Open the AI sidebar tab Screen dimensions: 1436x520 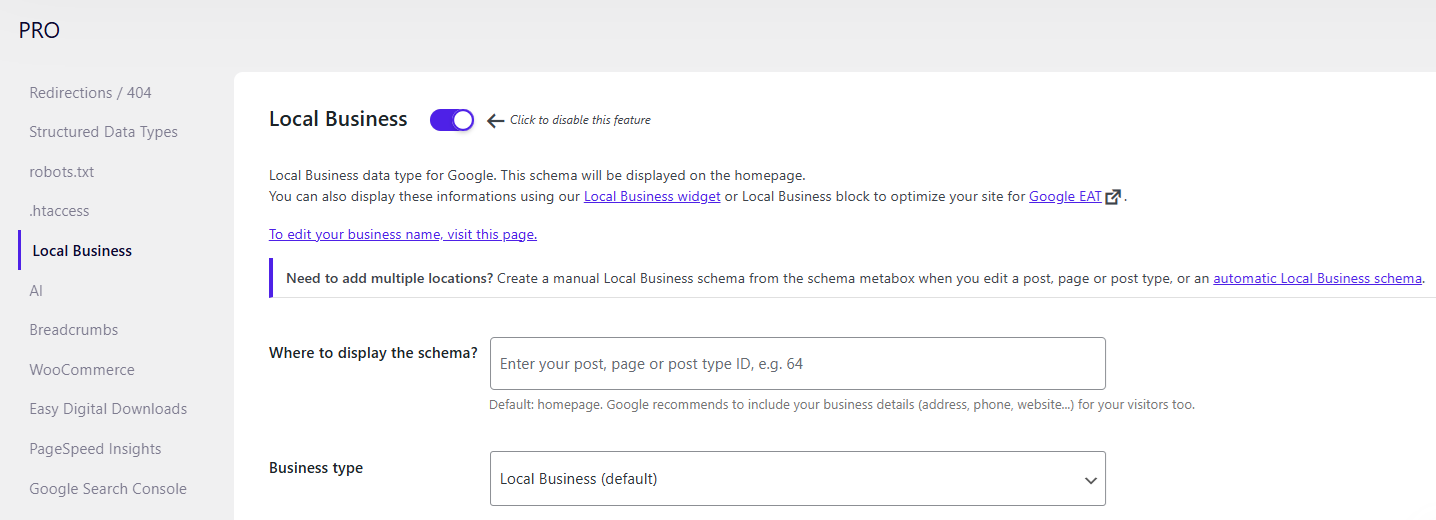(x=36, y=291)
